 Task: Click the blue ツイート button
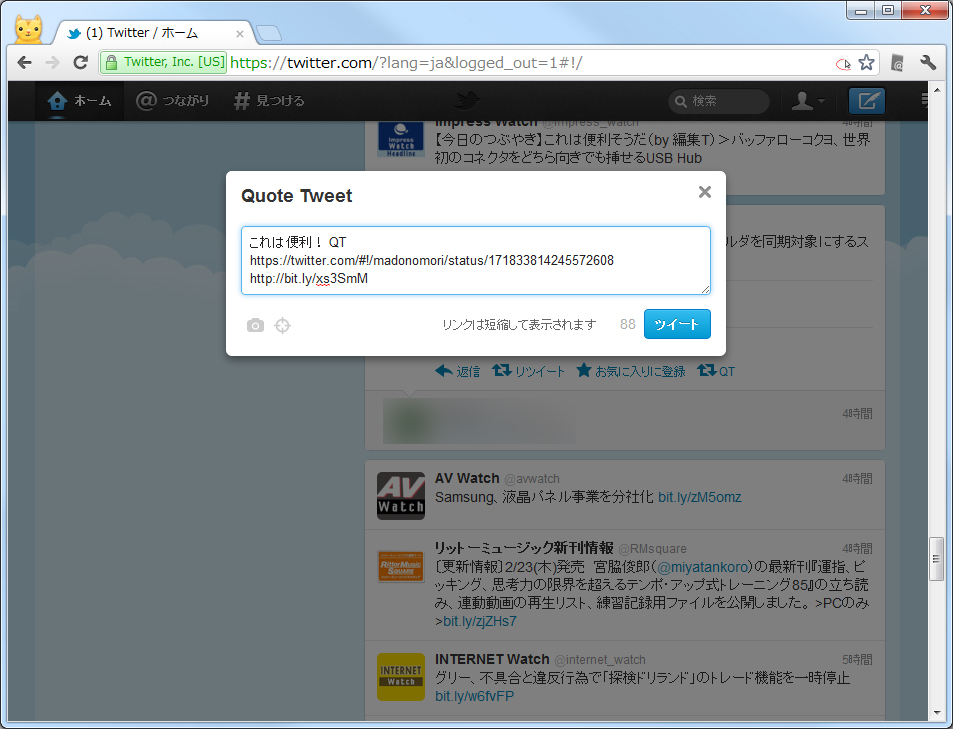pyautogui.click(x=677, y=324)
